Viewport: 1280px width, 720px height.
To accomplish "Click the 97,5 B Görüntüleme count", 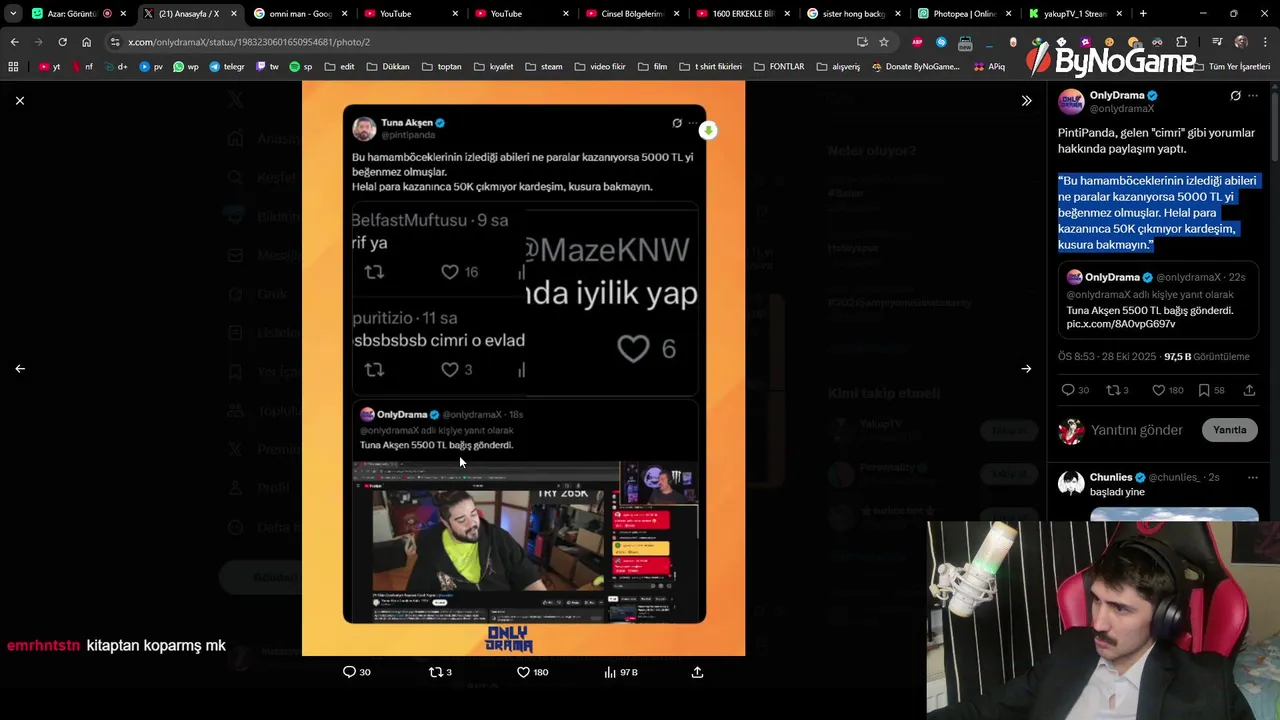I will point(1206,356).
